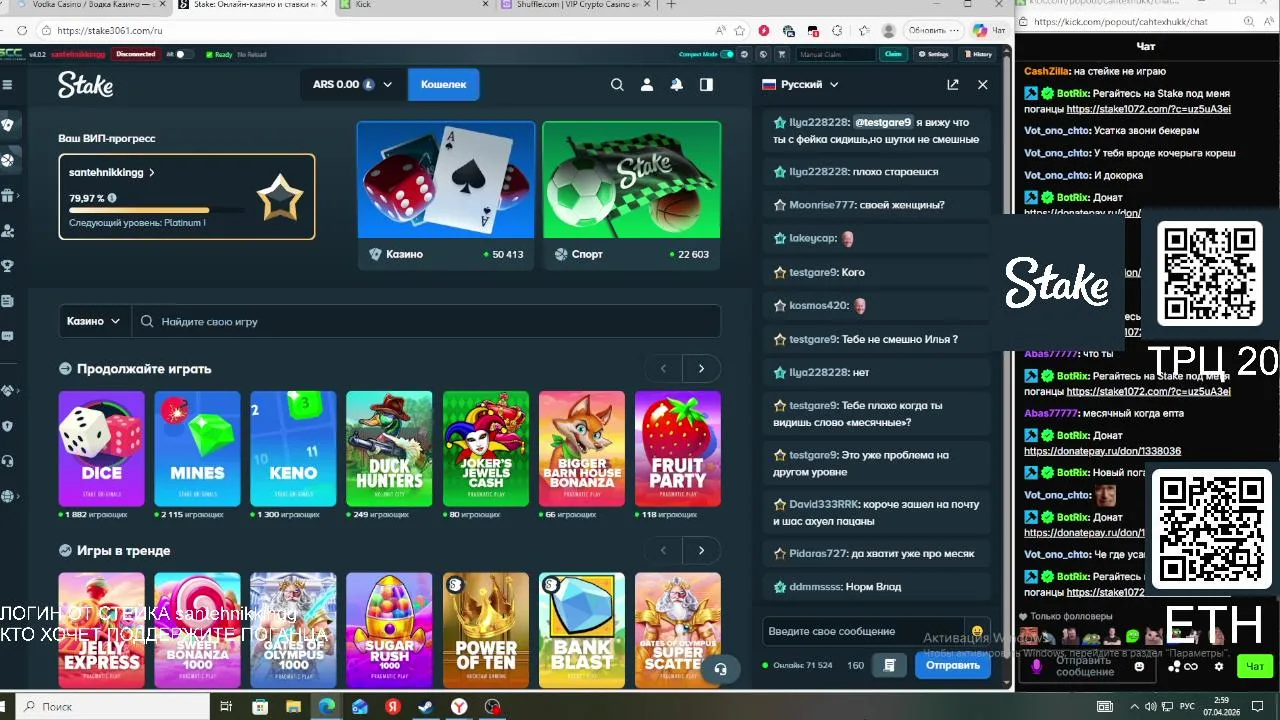Click the gift promotions icon in sidebar
Screen dimensions: 1280x720
pyautogui.click(x=8, y=196)
